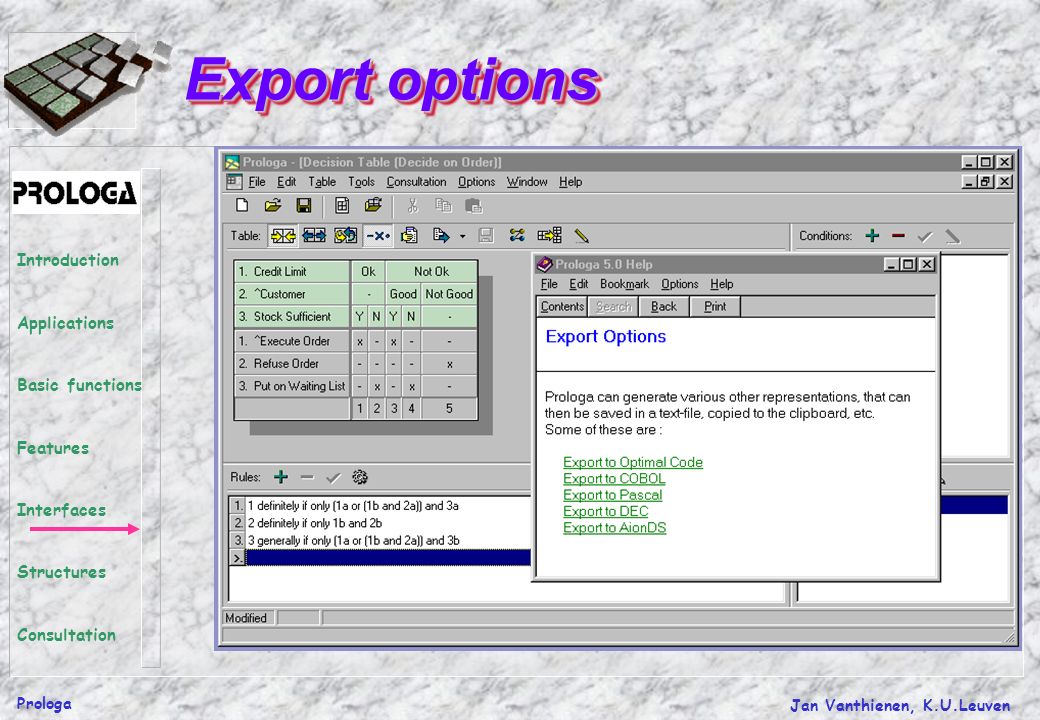Image resolution: width=1040 pixels, height=720 pixels.
Task: Open the Window menu
Action: point(527,182)
